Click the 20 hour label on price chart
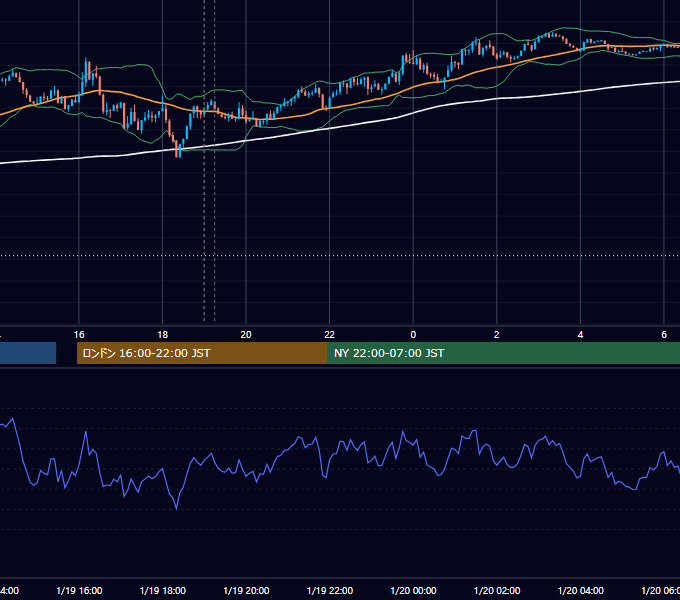The width and height of the screenshot is (680, 600). pos(246,335)
